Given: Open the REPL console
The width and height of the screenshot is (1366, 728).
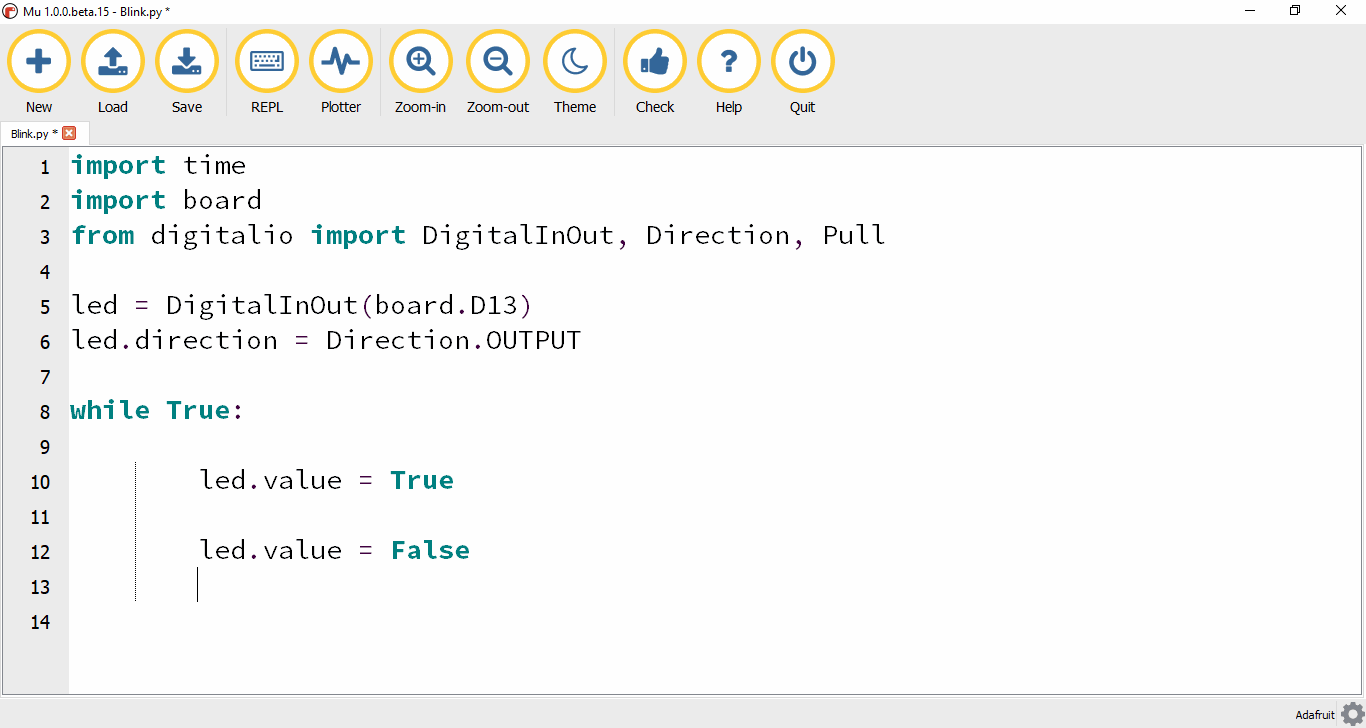Looking at the screenshot, I should [x=266, y=61].
